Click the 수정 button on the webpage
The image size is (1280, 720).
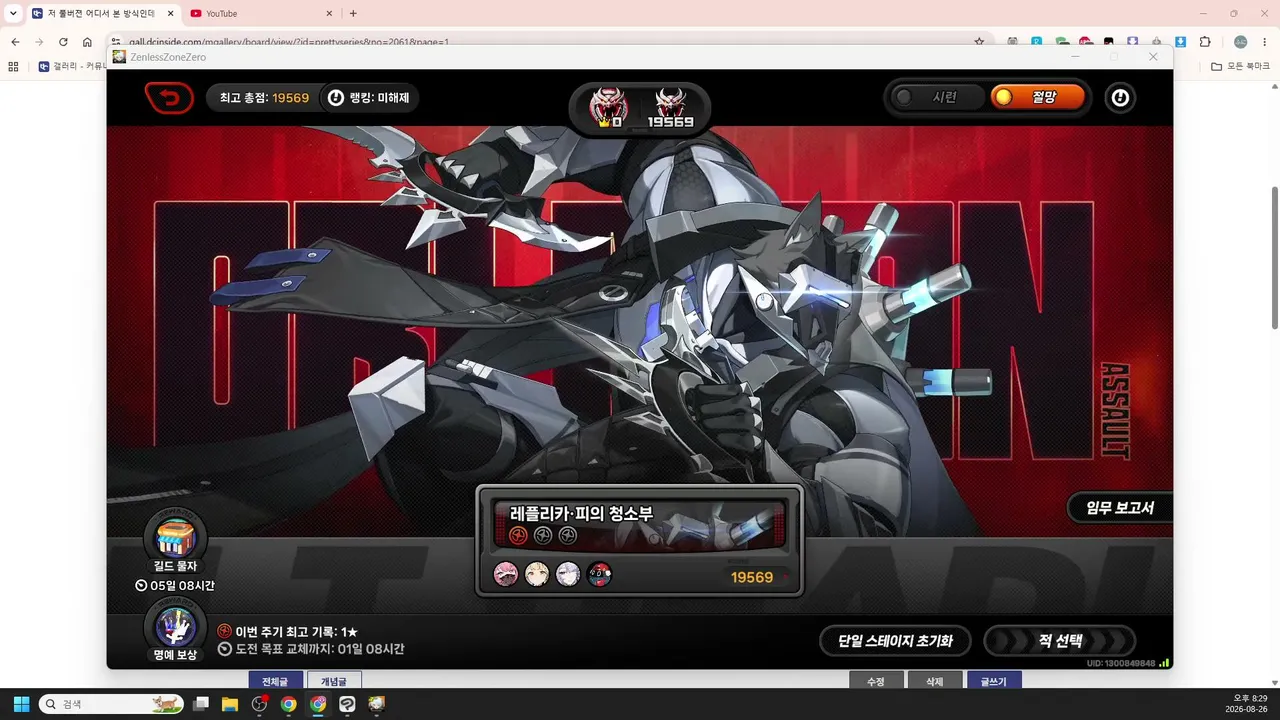point(875,681)
